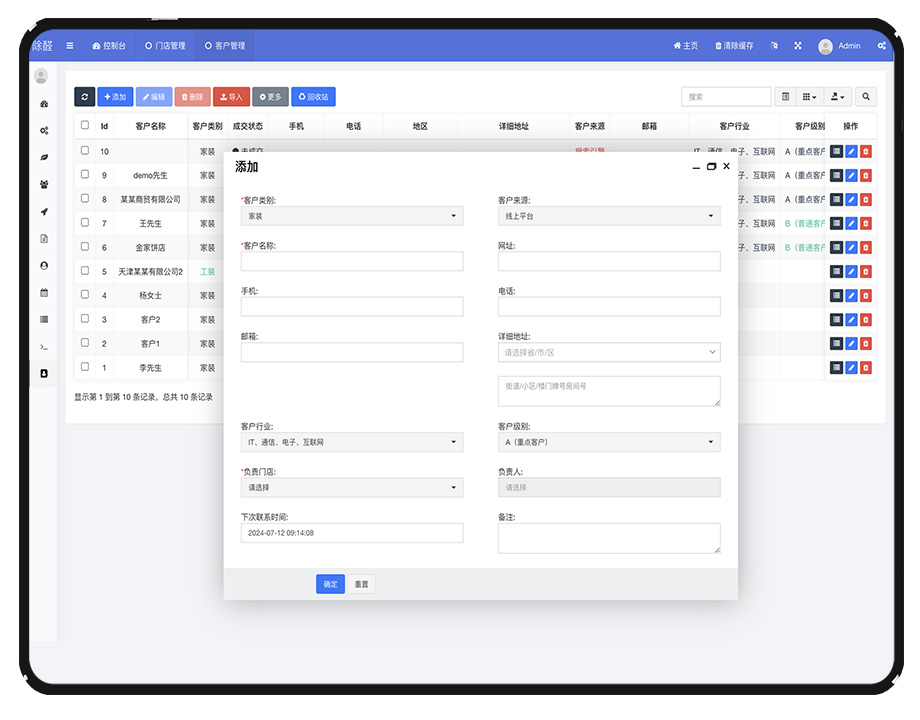Click the rocket icon in left sidebar
920x720 pixels.
pyautogui.click(x=44, y=212)
